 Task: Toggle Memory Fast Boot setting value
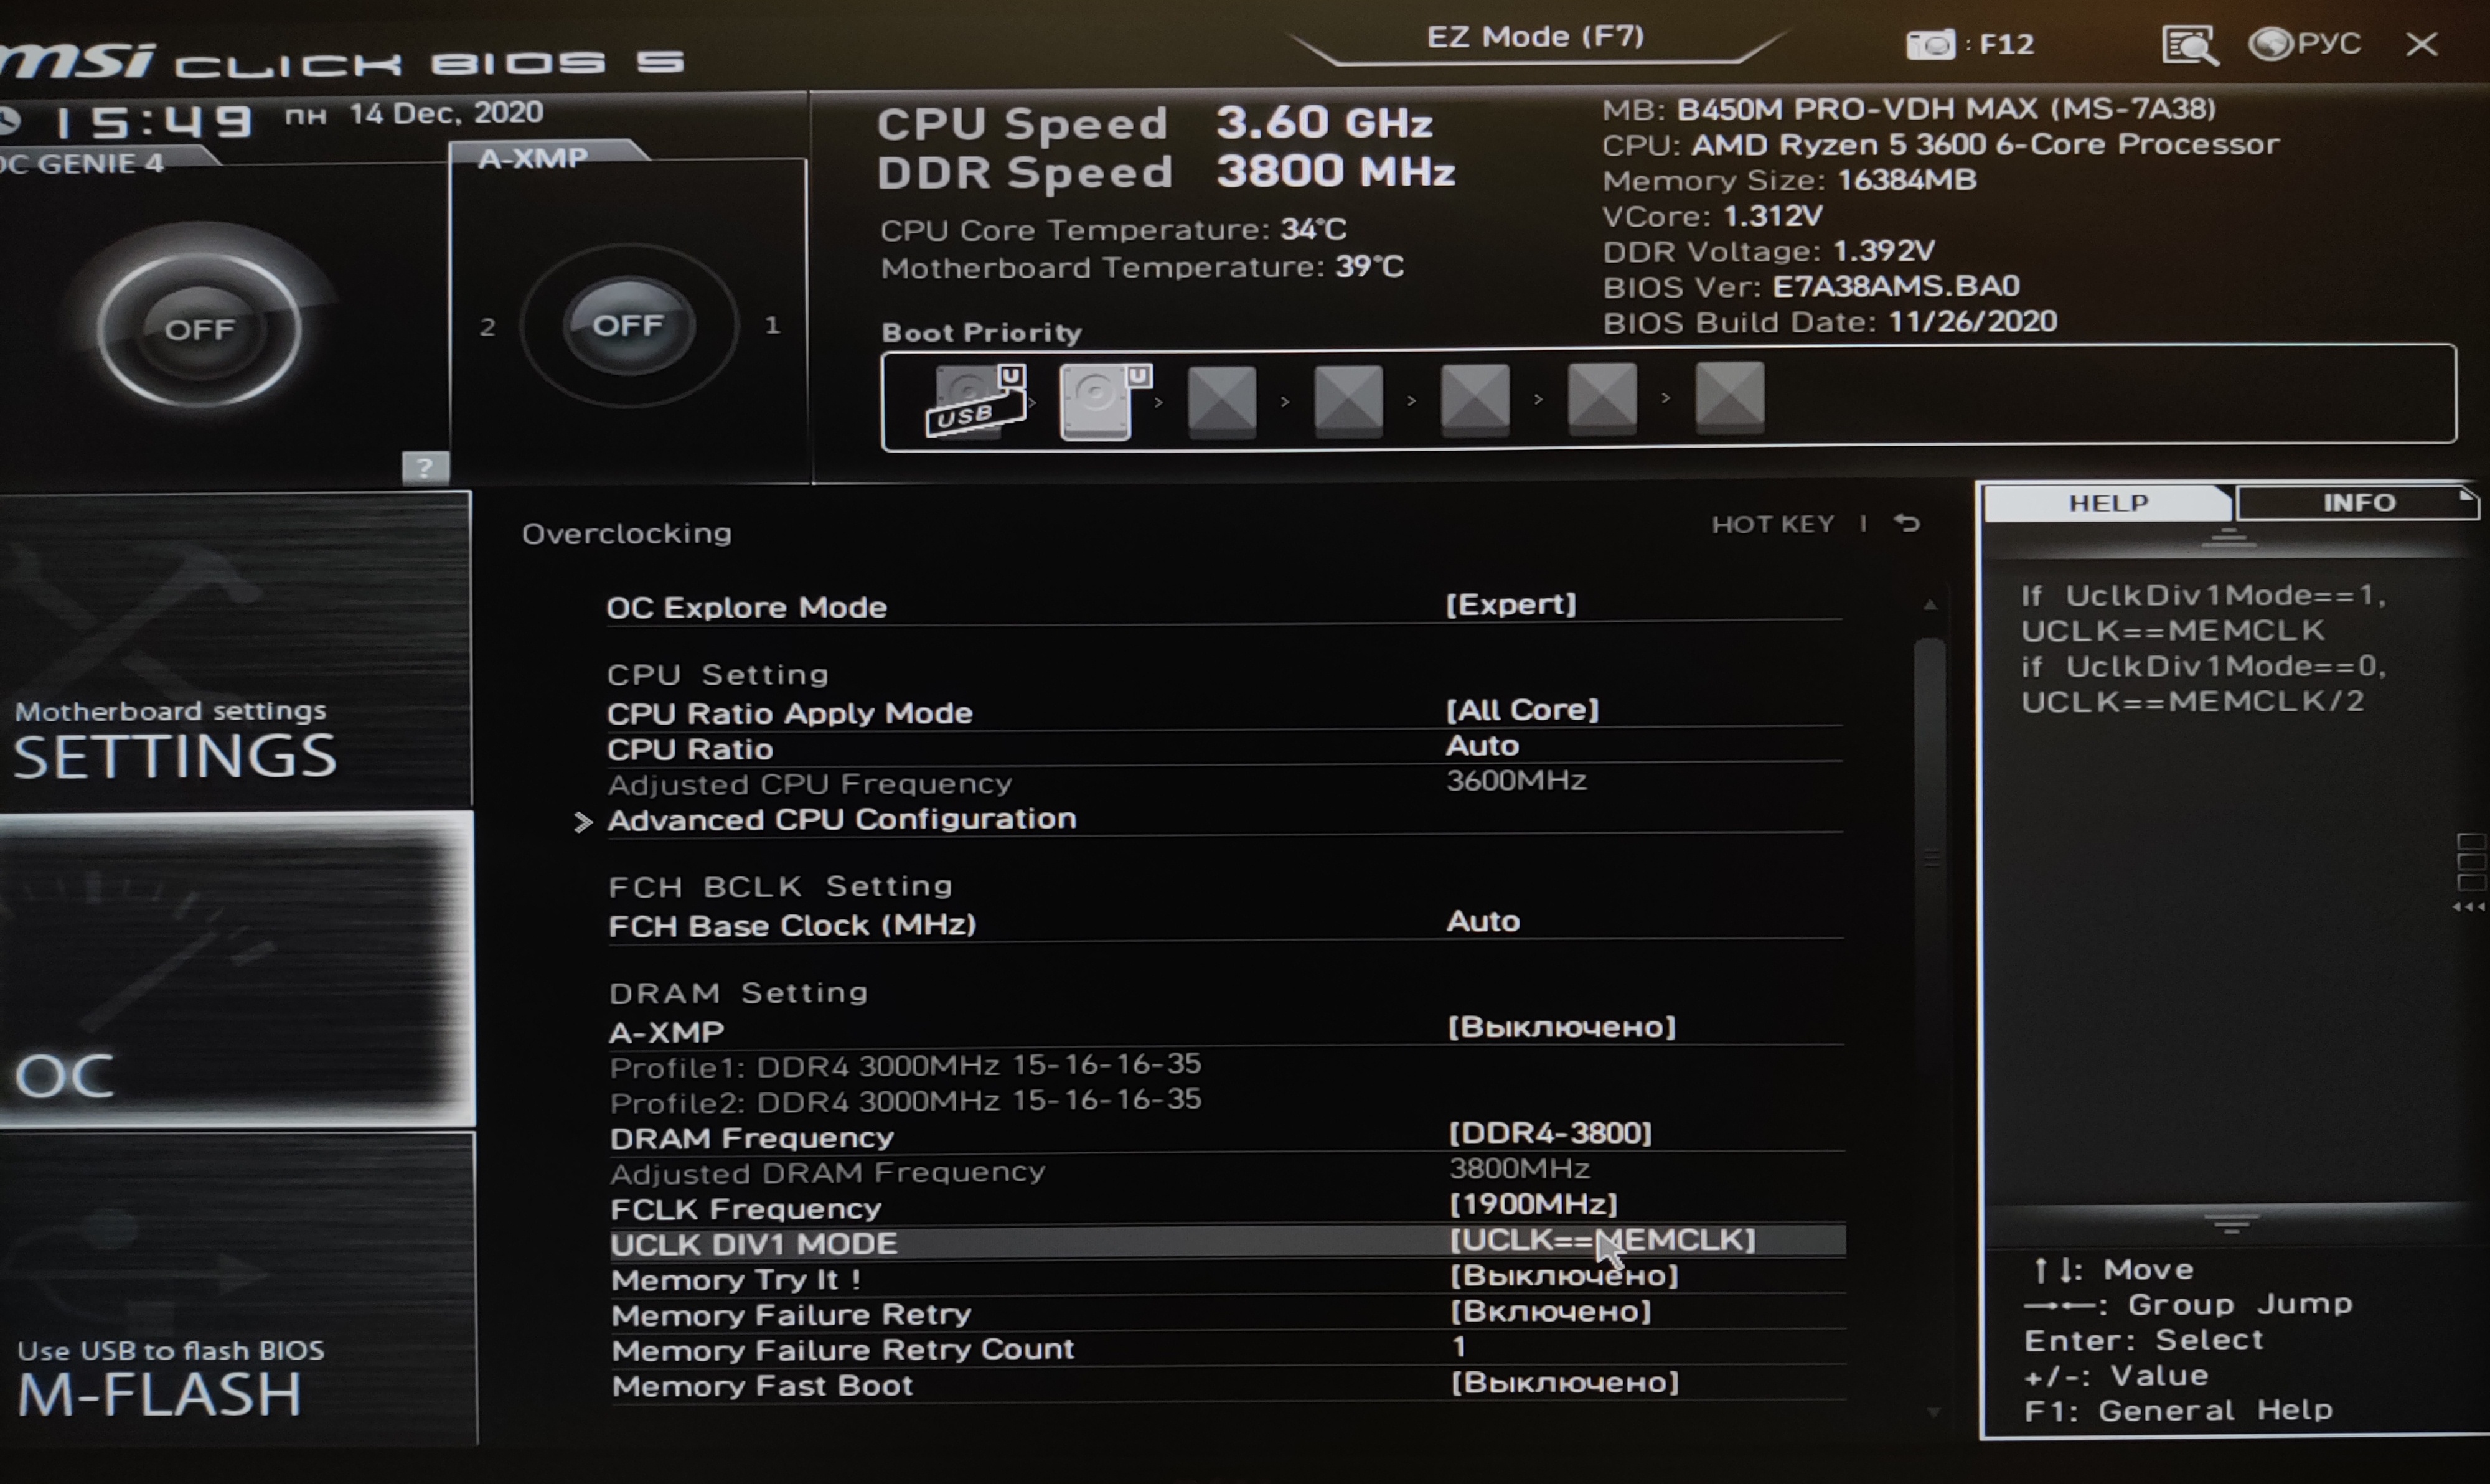[x=1564, y=1383]
